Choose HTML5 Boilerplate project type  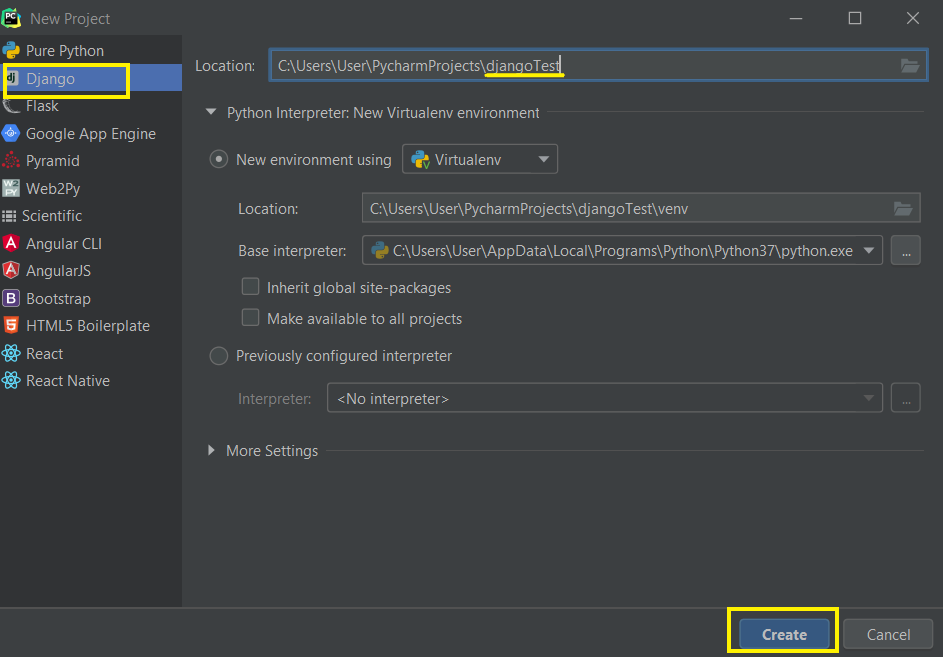click(x=88, y=325)
